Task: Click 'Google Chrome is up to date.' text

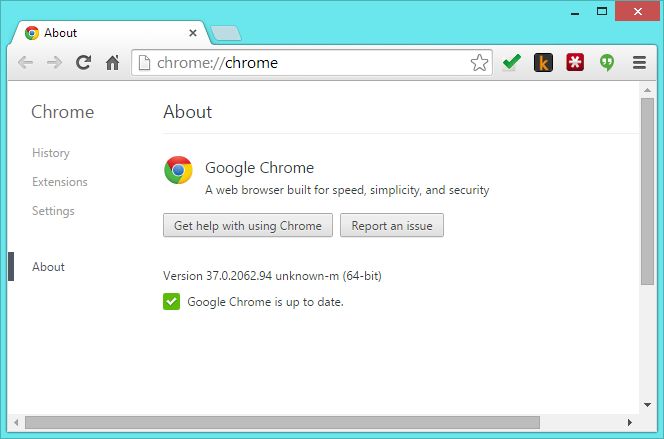Action: click(266, 302)
